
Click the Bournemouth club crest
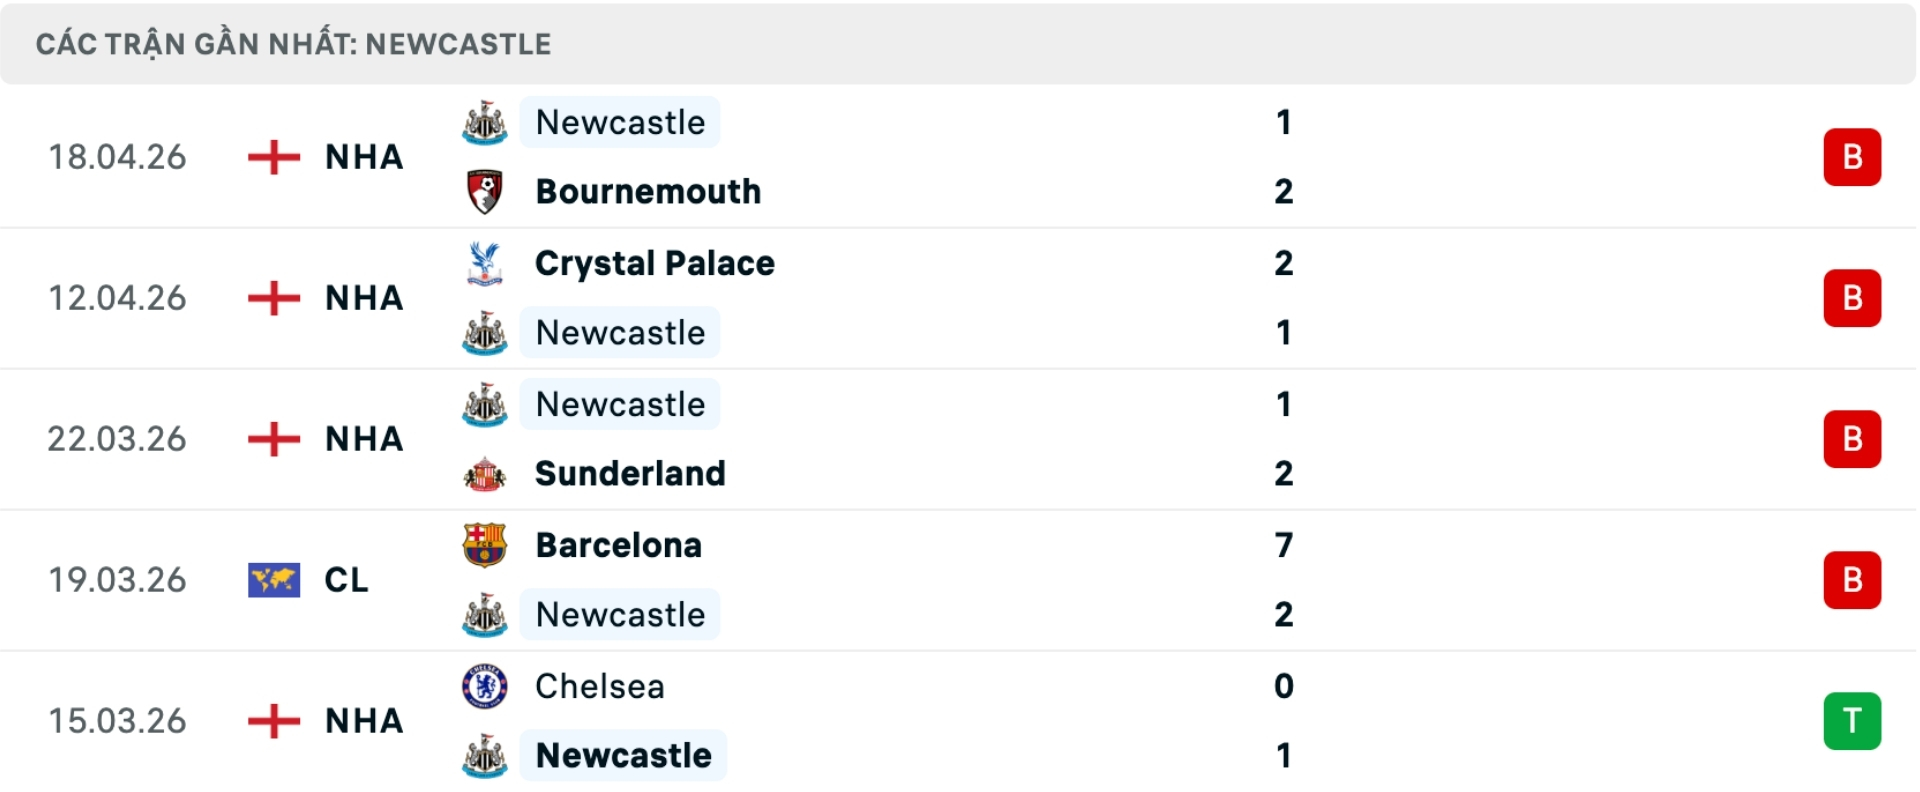(485, 191)
